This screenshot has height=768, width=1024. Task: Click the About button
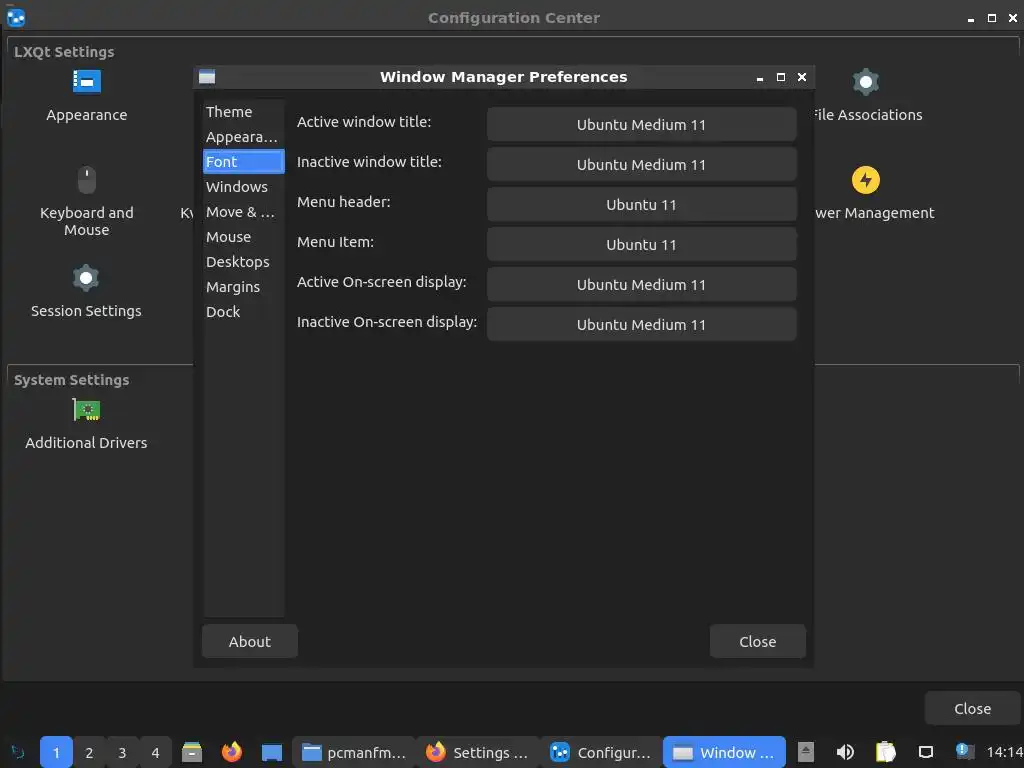point(249,641)
